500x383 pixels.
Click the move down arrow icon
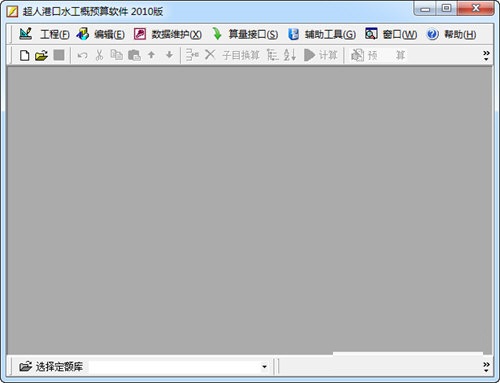pos(169,55)
